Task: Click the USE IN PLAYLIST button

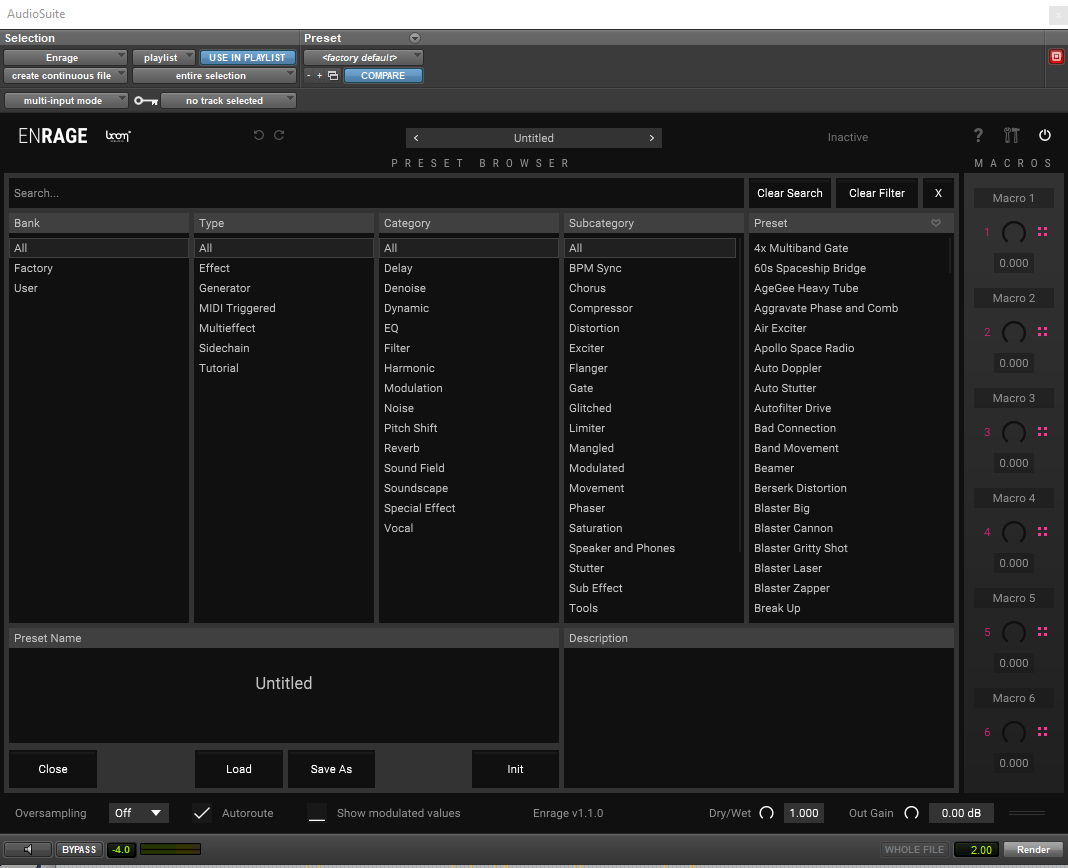Action: click(x=247, y=57)
